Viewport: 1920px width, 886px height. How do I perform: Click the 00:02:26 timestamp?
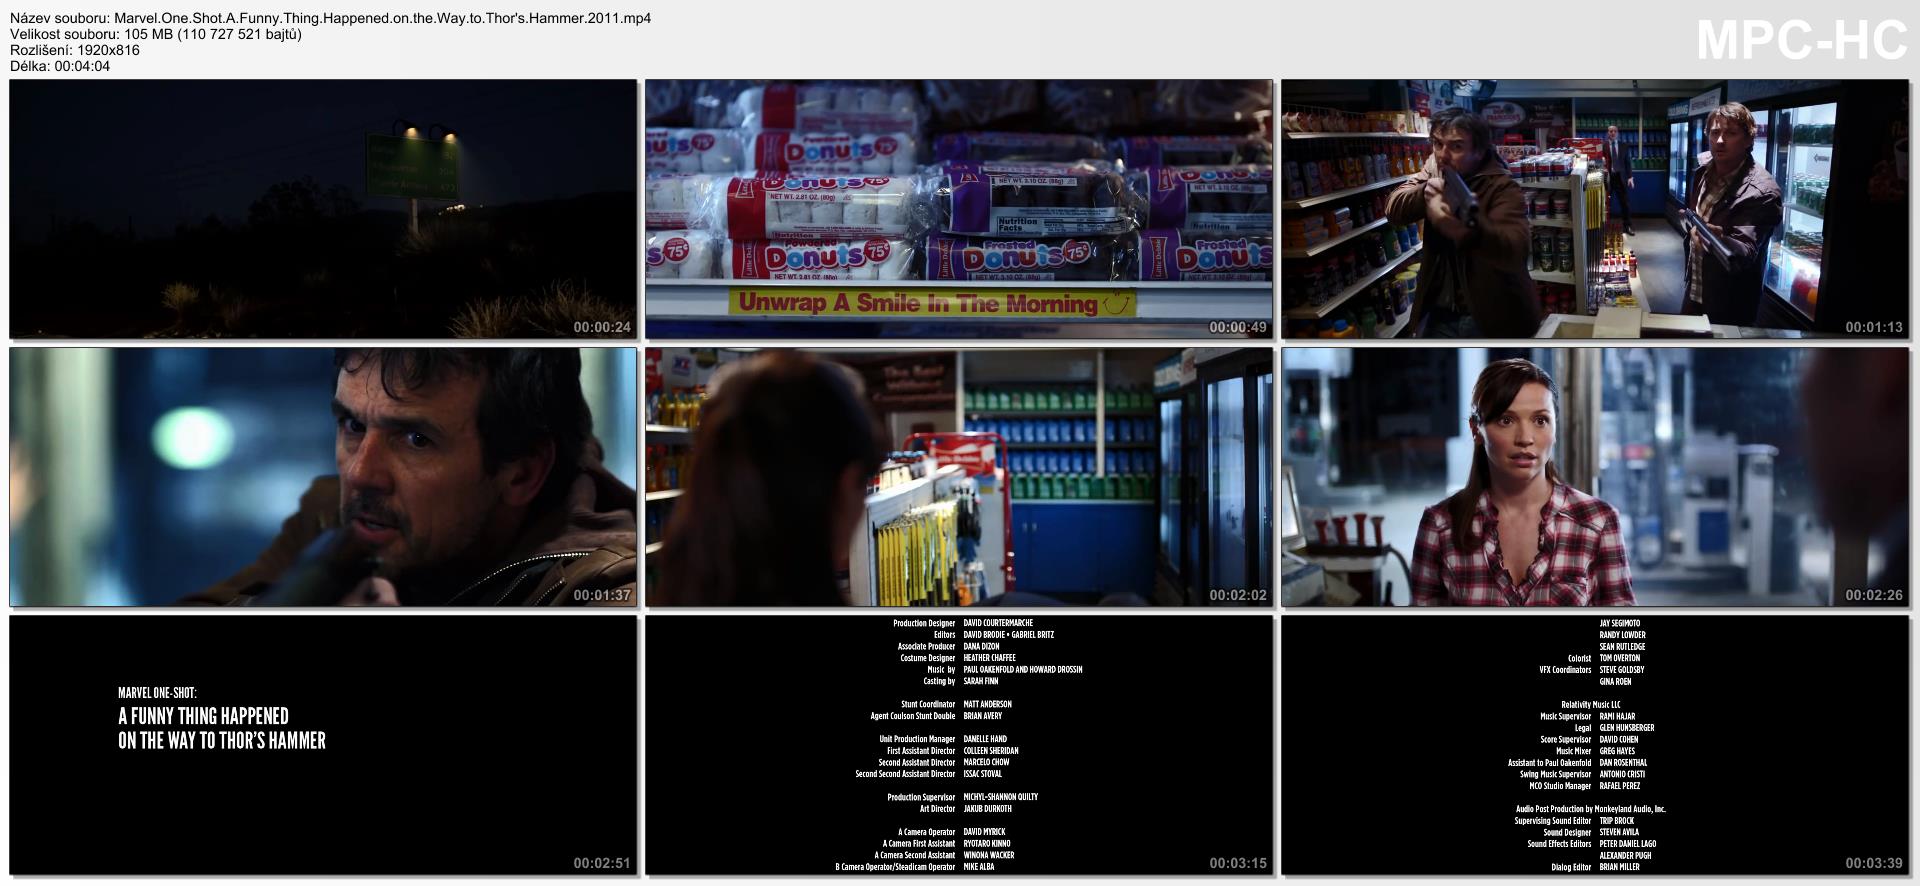[1873, 595]
